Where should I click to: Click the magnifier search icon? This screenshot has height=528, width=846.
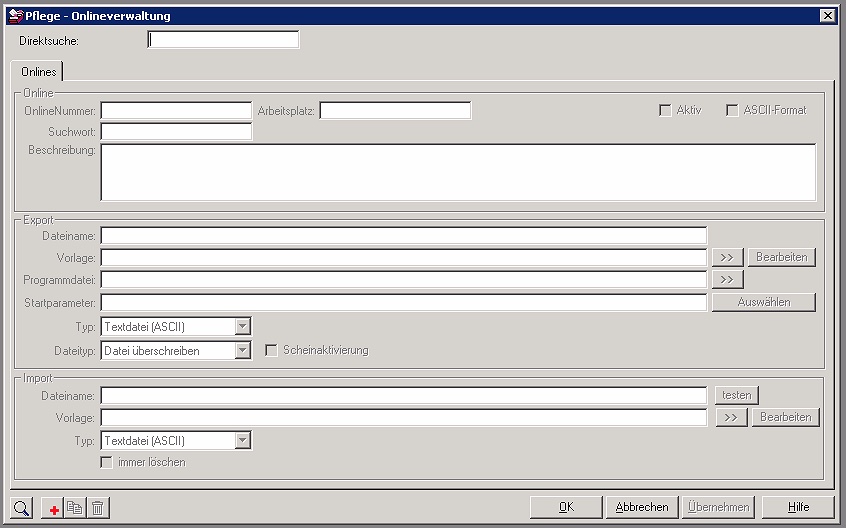[x=22, y=508]
